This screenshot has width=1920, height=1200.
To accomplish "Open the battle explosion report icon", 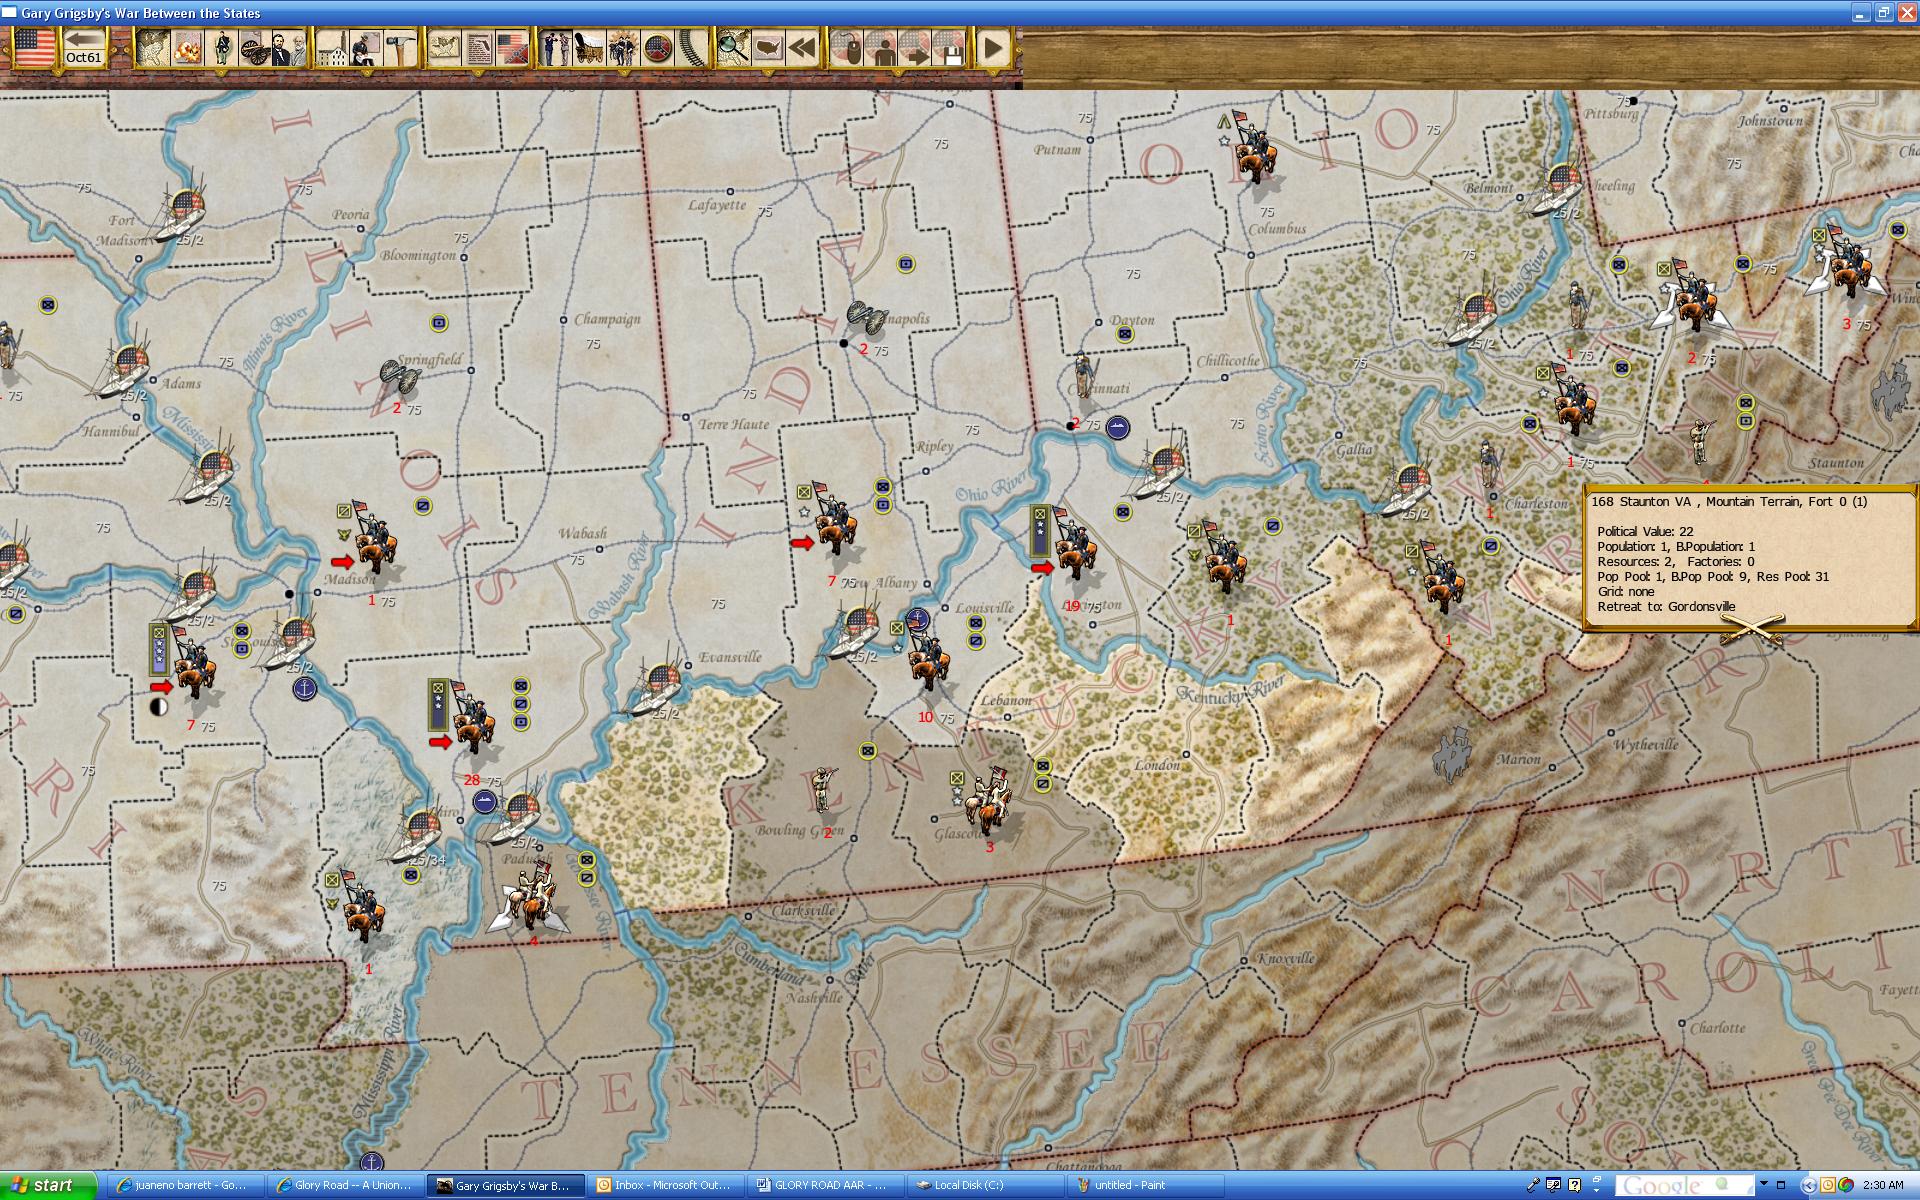I will pos(187,47).
